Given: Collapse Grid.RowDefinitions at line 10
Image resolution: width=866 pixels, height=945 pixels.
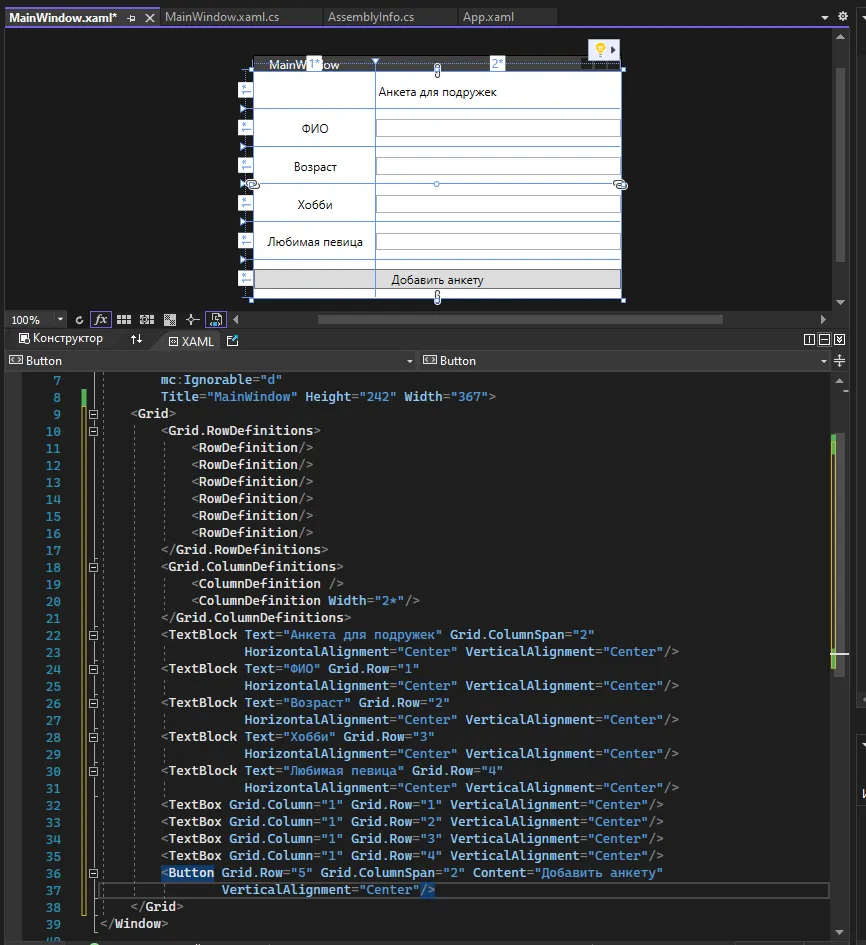Looking at the screenshot, I should pyautogui.click(x=93, y=431).
